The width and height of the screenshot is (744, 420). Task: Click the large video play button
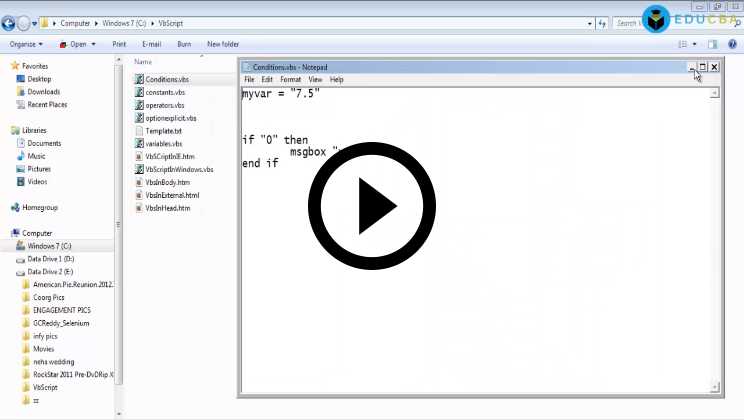[372, 209]
